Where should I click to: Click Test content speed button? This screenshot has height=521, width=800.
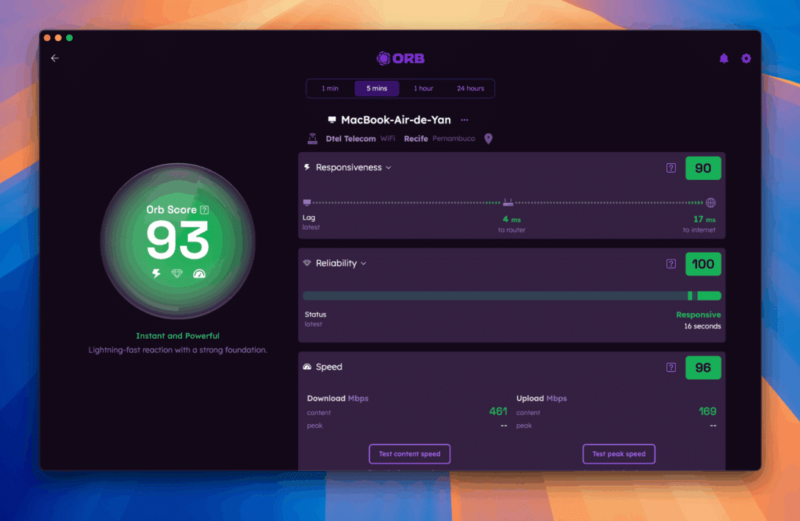click(410, 454)
